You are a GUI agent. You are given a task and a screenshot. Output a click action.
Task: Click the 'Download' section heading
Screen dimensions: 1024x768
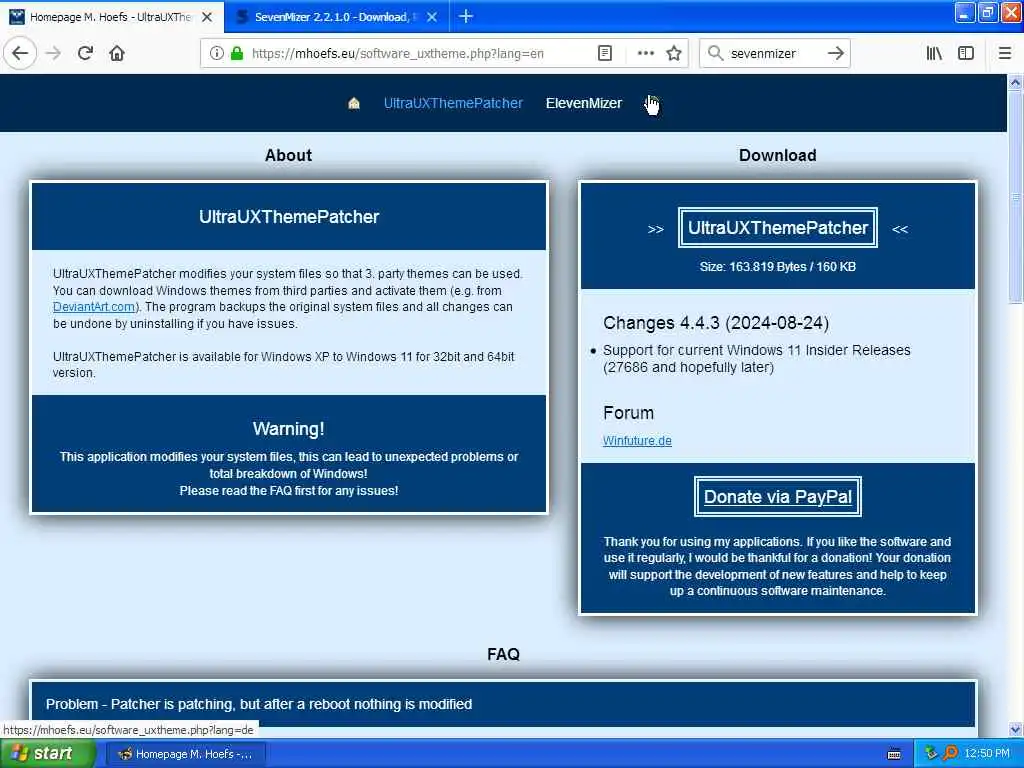coord(778,155)
